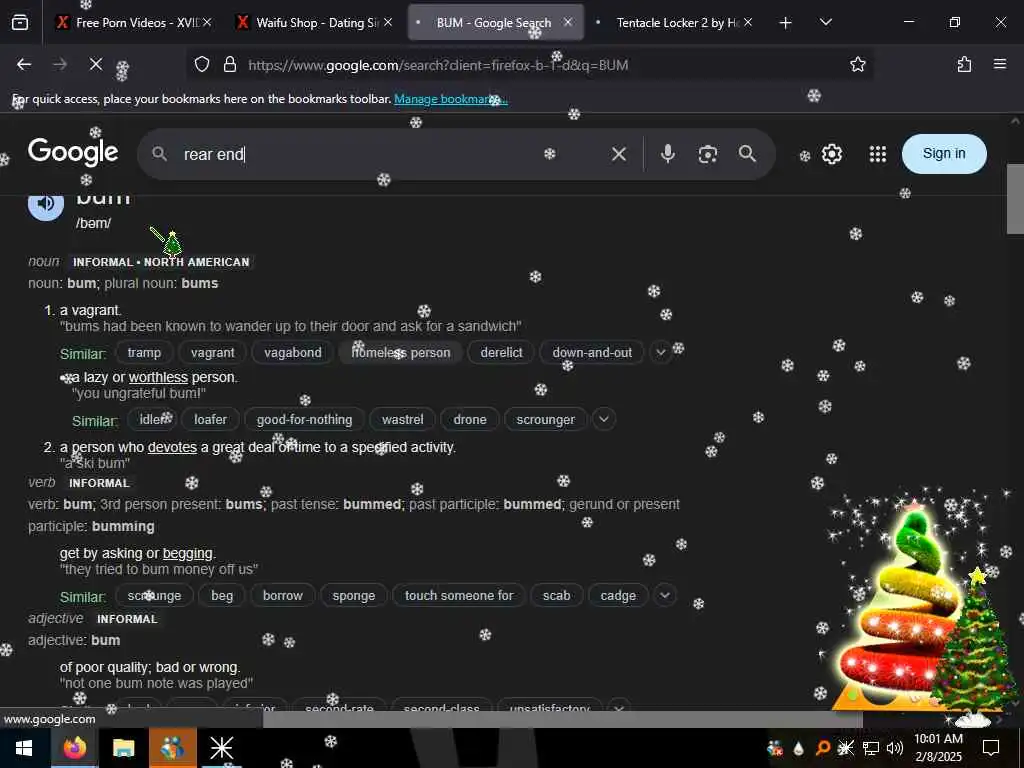Switch to Waifu Shop tab
The width and height of the screenshot is (1024, 768).
pos(314,23)
